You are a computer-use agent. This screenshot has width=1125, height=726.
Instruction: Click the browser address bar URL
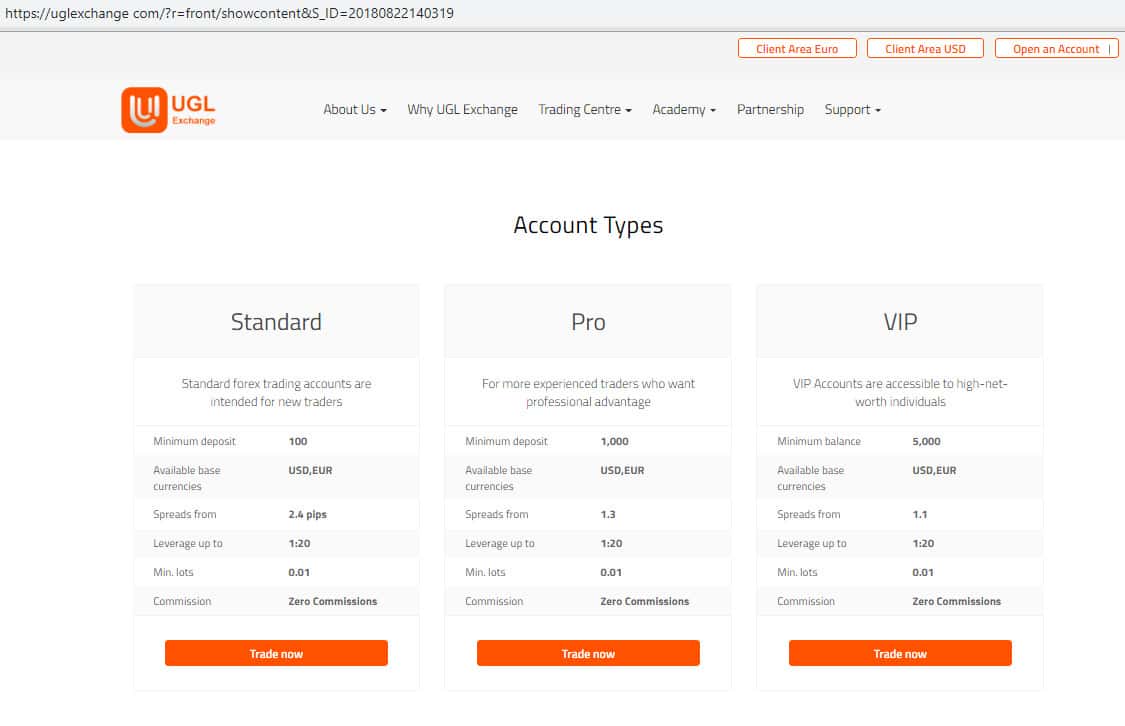tap(230, 13)
